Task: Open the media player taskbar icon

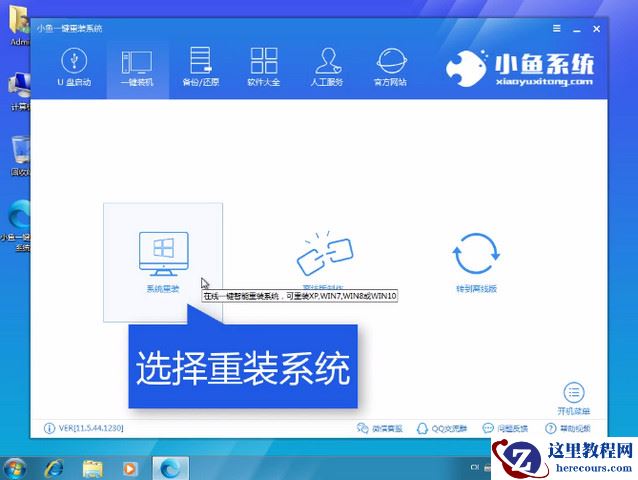Action: point(130,469)
